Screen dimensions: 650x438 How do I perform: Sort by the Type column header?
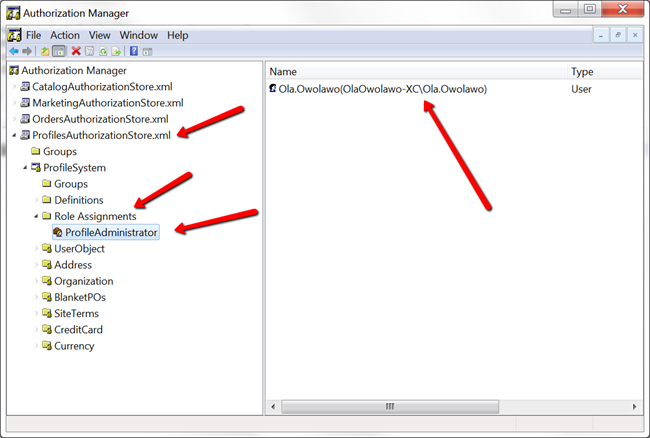(604, 72)
